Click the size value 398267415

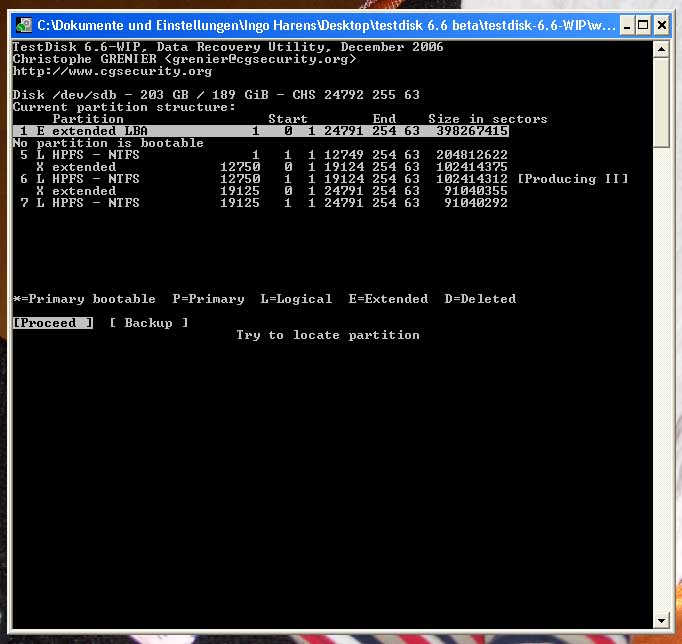point(472,131)
